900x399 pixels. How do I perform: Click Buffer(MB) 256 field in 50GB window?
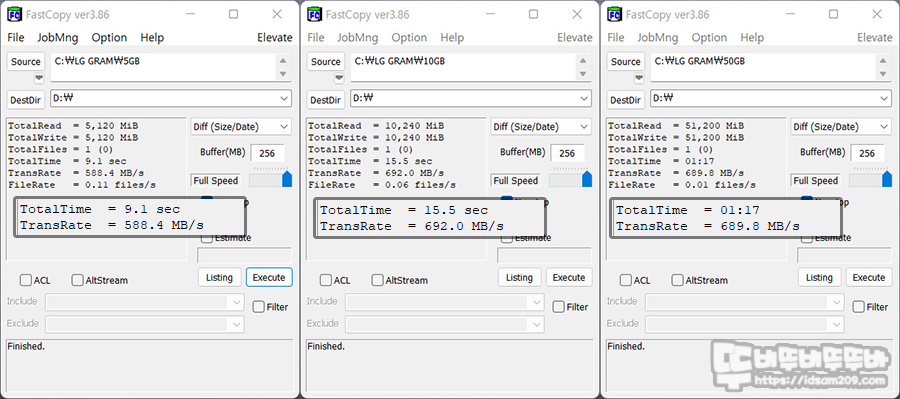[x=868, y=153]
